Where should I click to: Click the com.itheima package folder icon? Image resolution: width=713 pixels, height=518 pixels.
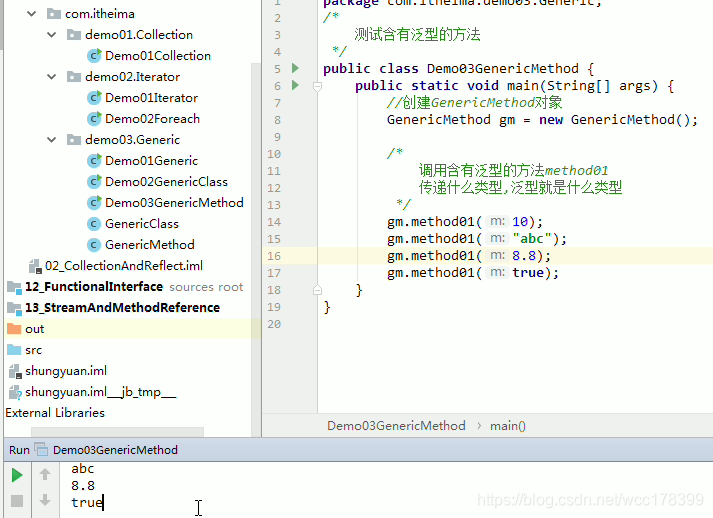tap(54, 14)
